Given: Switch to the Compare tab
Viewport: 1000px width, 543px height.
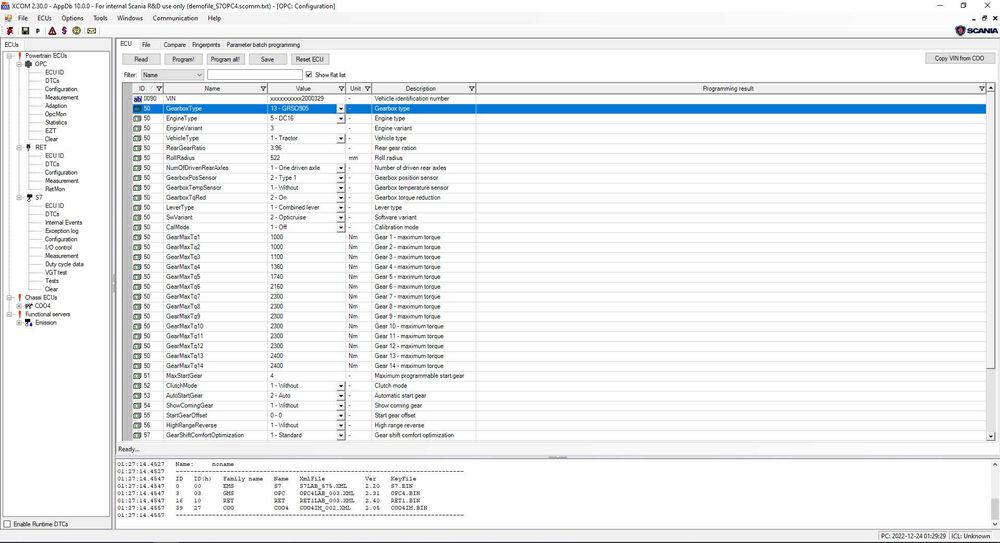Looking at the screenshot, I should pyautogui.click(x=174, y=45).
